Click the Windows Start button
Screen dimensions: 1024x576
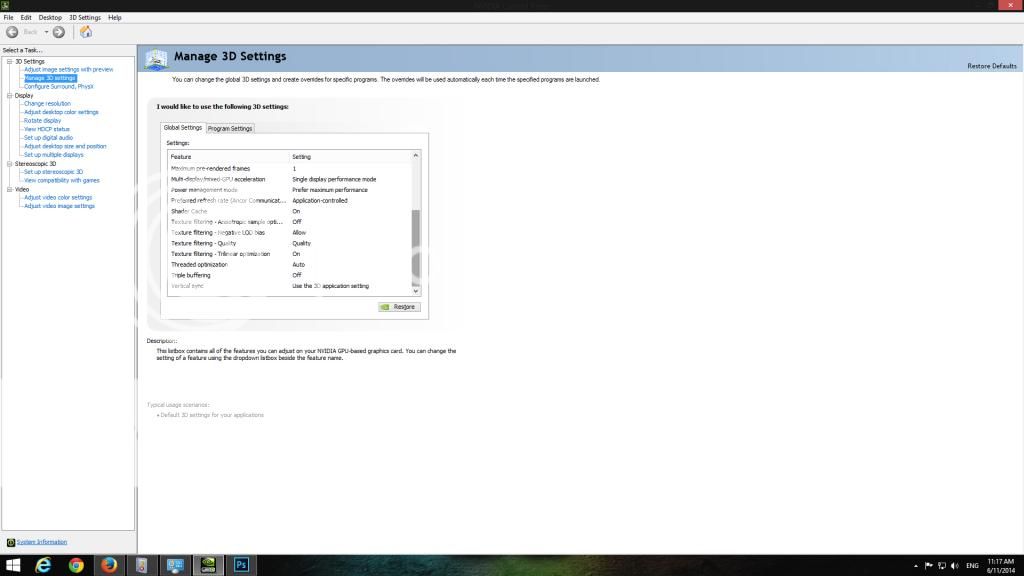(x=13, y=565)
